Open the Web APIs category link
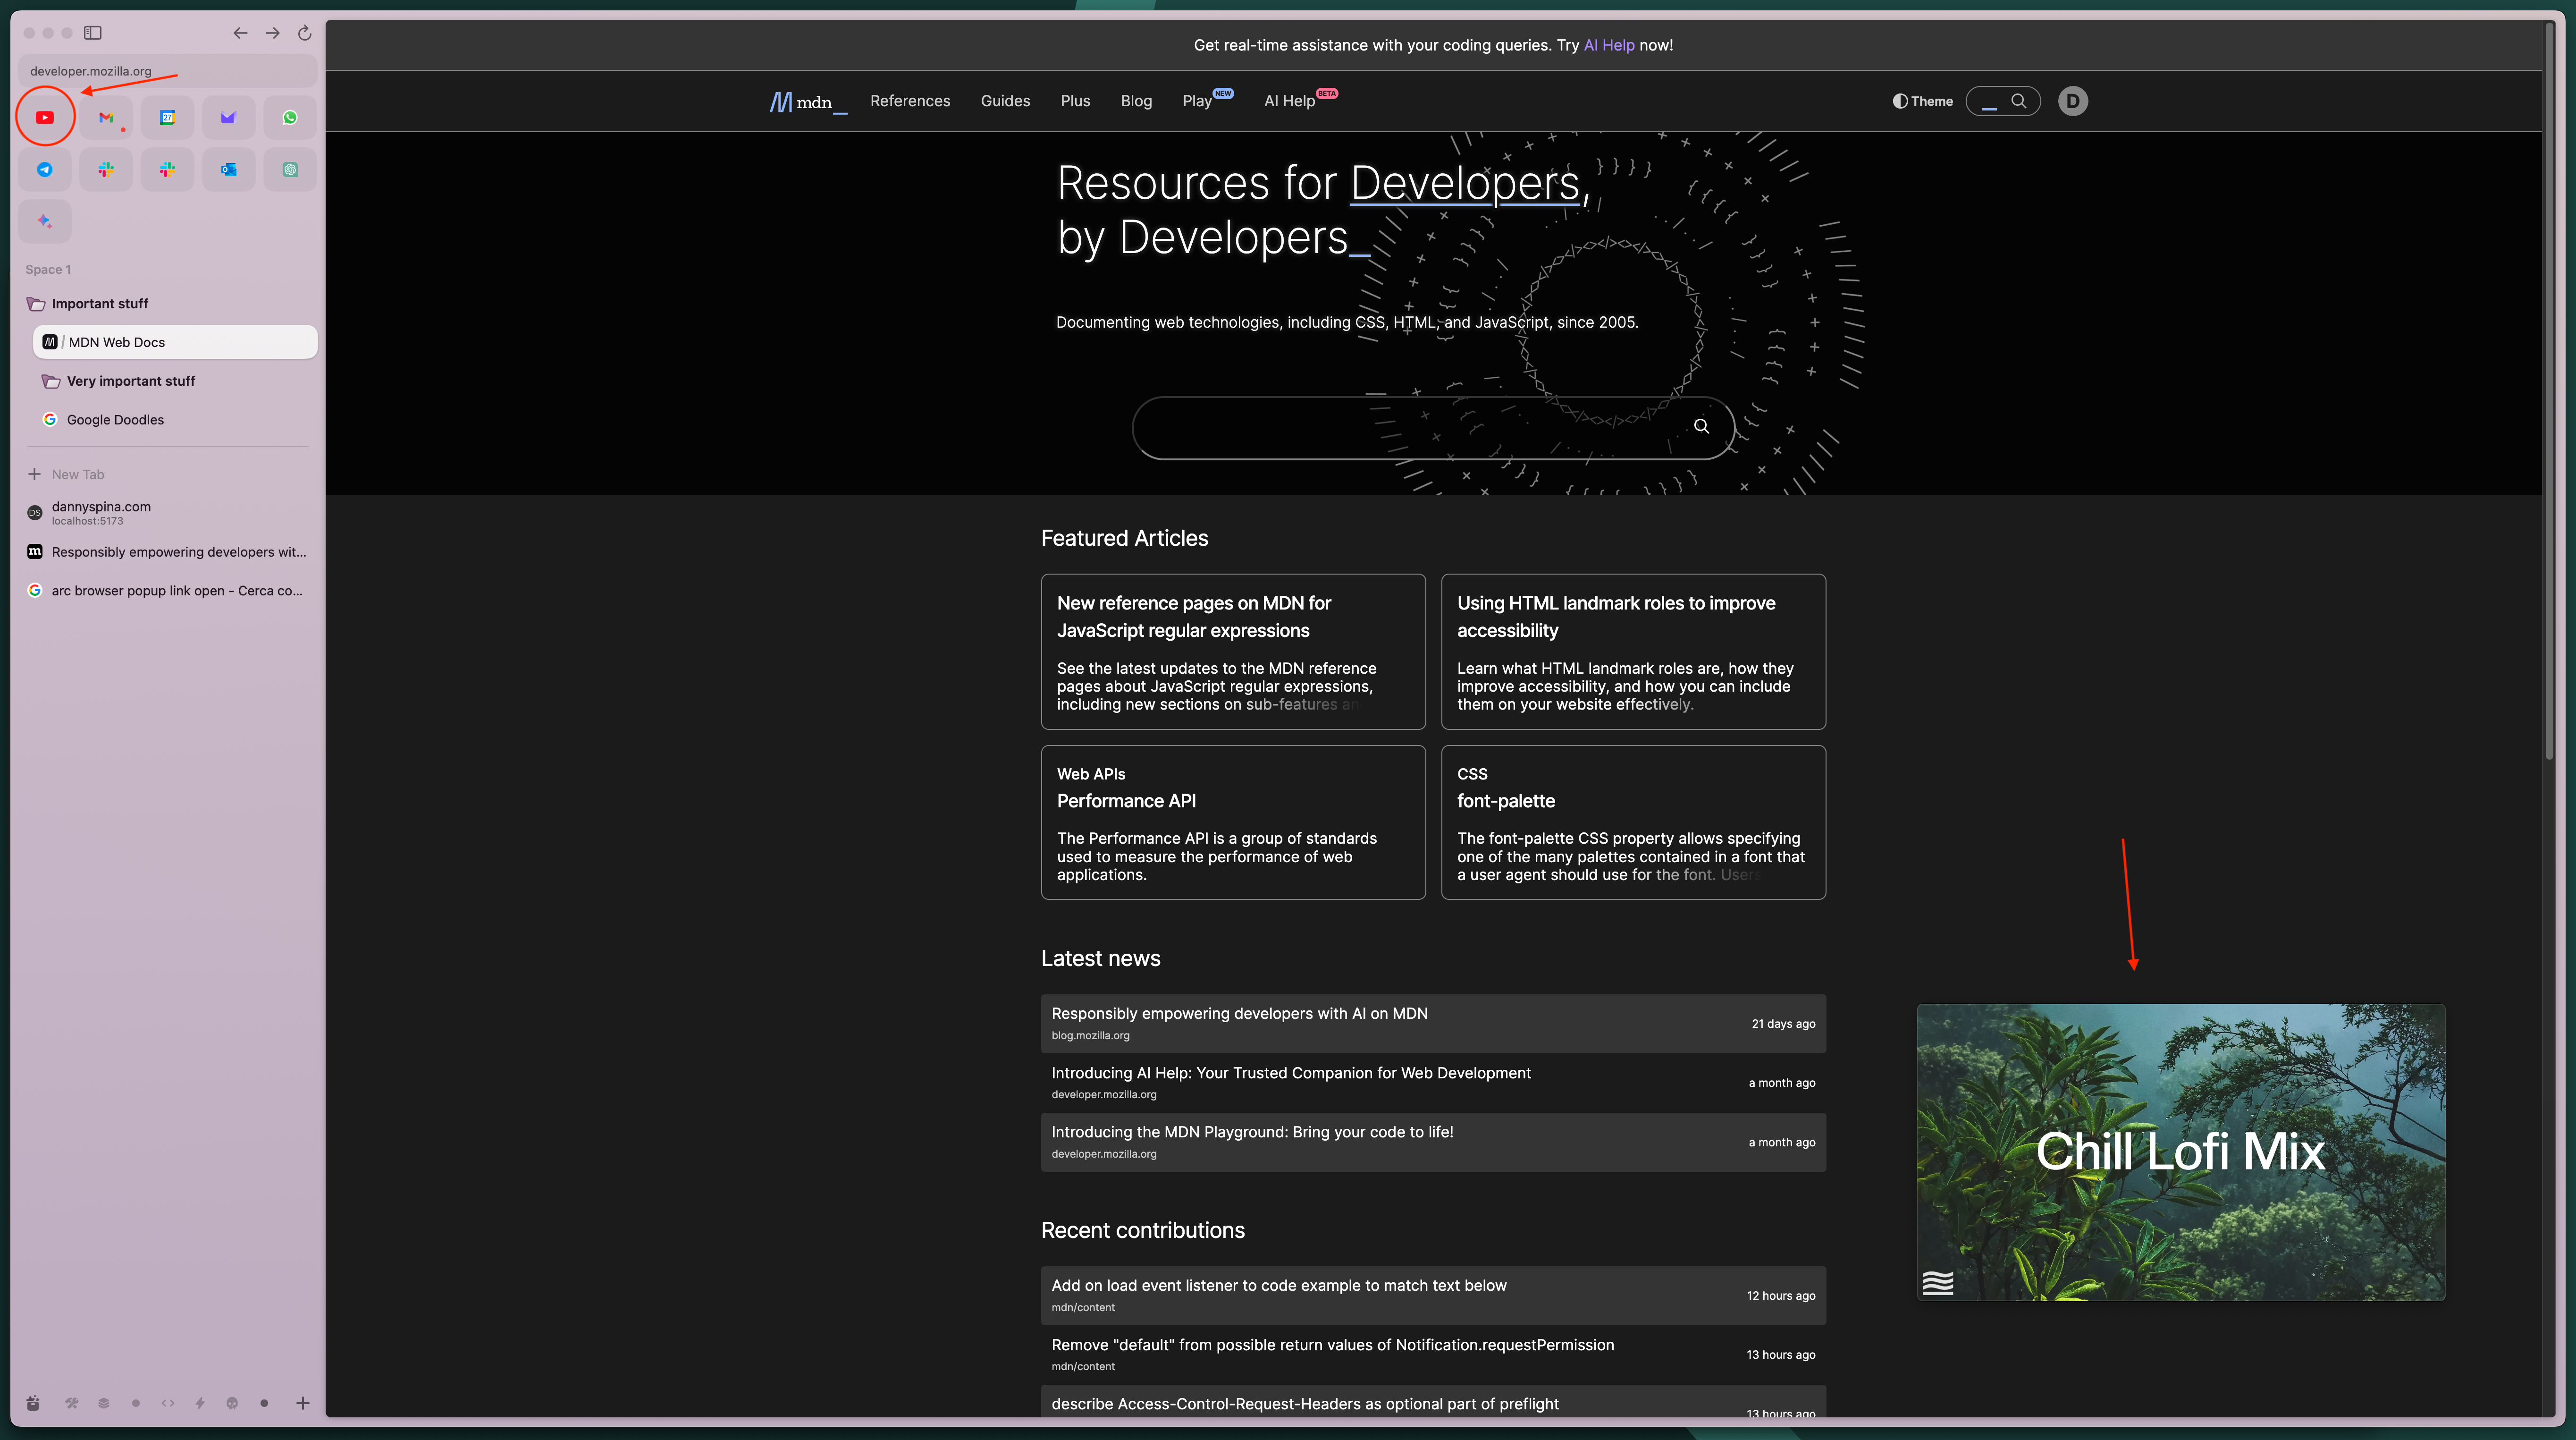This screenshot has width=2576, height=1440. point(1091,774)
